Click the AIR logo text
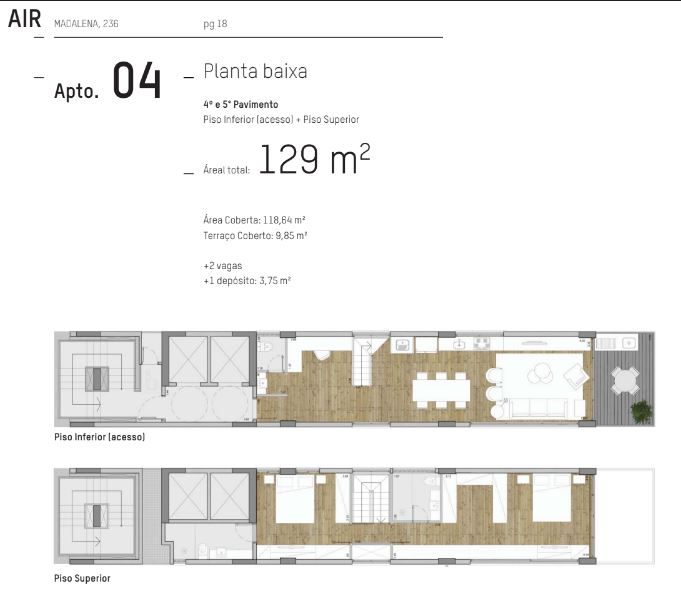 coord(24,21)
